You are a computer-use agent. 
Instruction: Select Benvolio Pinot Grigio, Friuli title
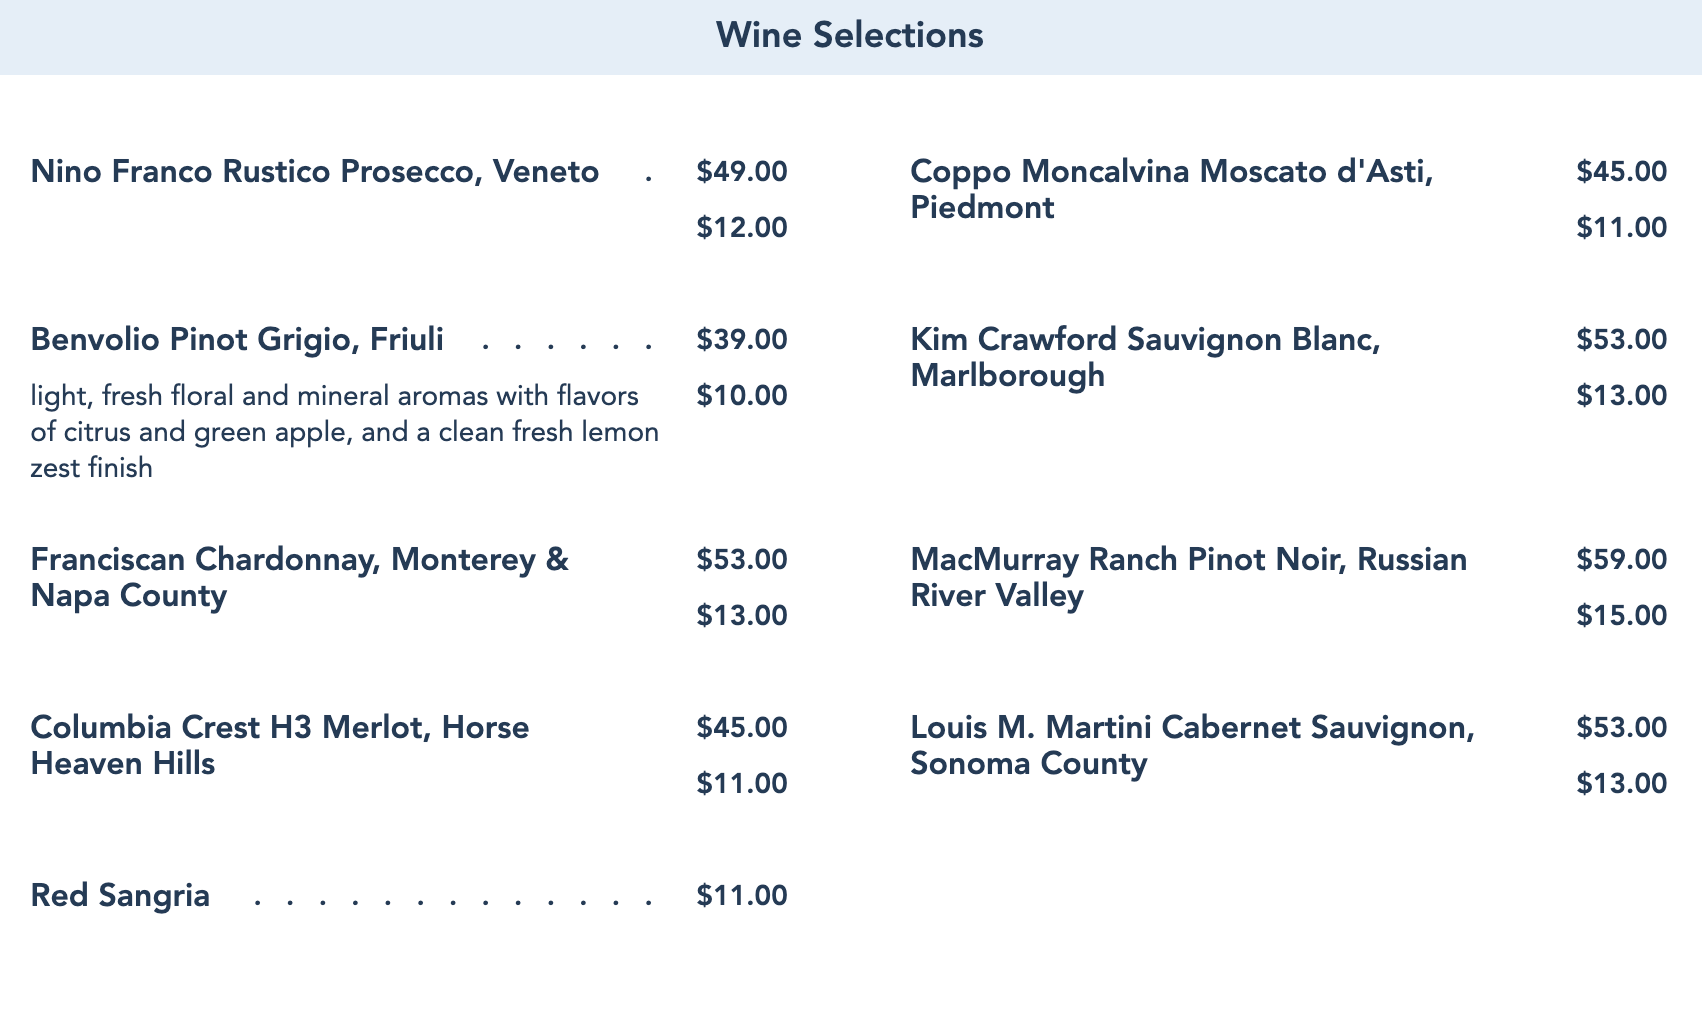[x=237, y=340]
